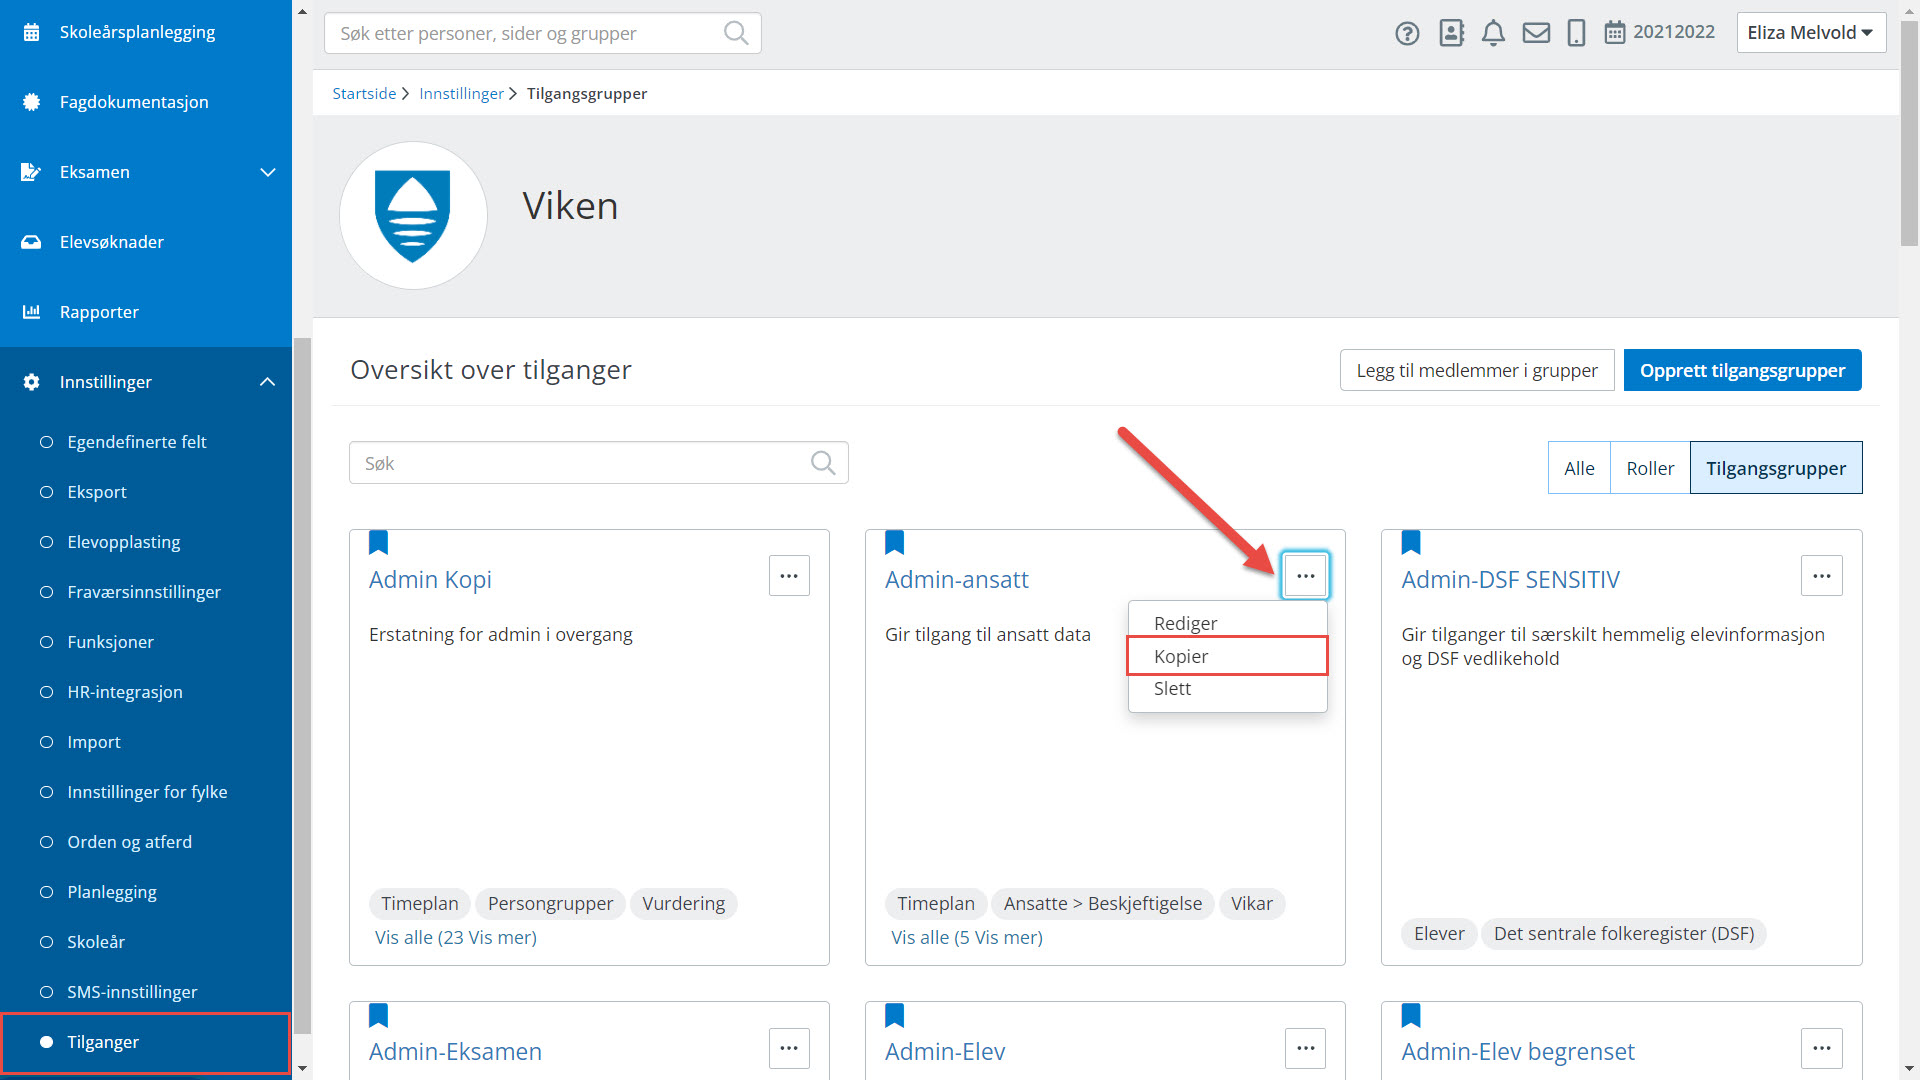Click the Eksamen pencil sidebar icon
The height and width of the screenshot is (1080, 1920).
pyautogui.click(x=31, y=172)
